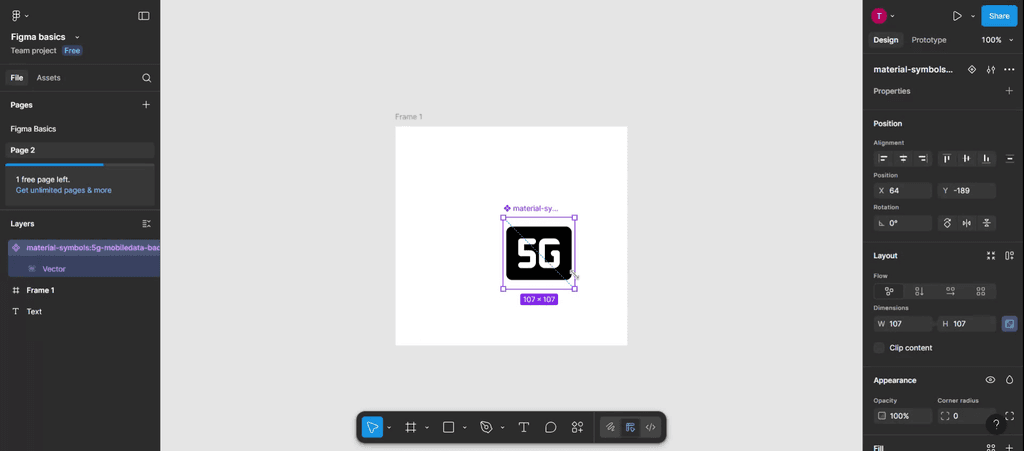Open the Actions components tool

577,428
